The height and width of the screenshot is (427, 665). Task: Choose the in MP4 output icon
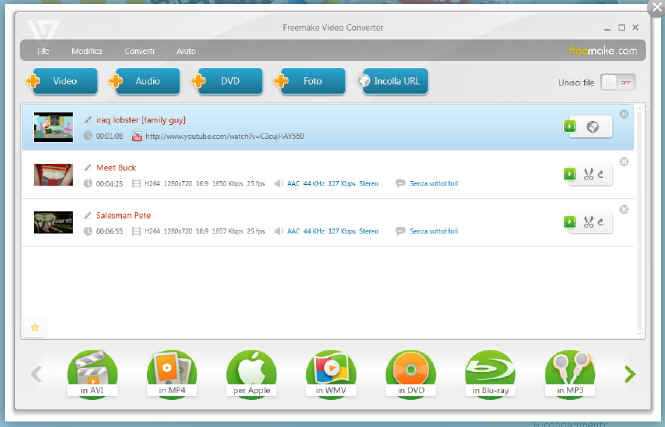pos(172,374)
